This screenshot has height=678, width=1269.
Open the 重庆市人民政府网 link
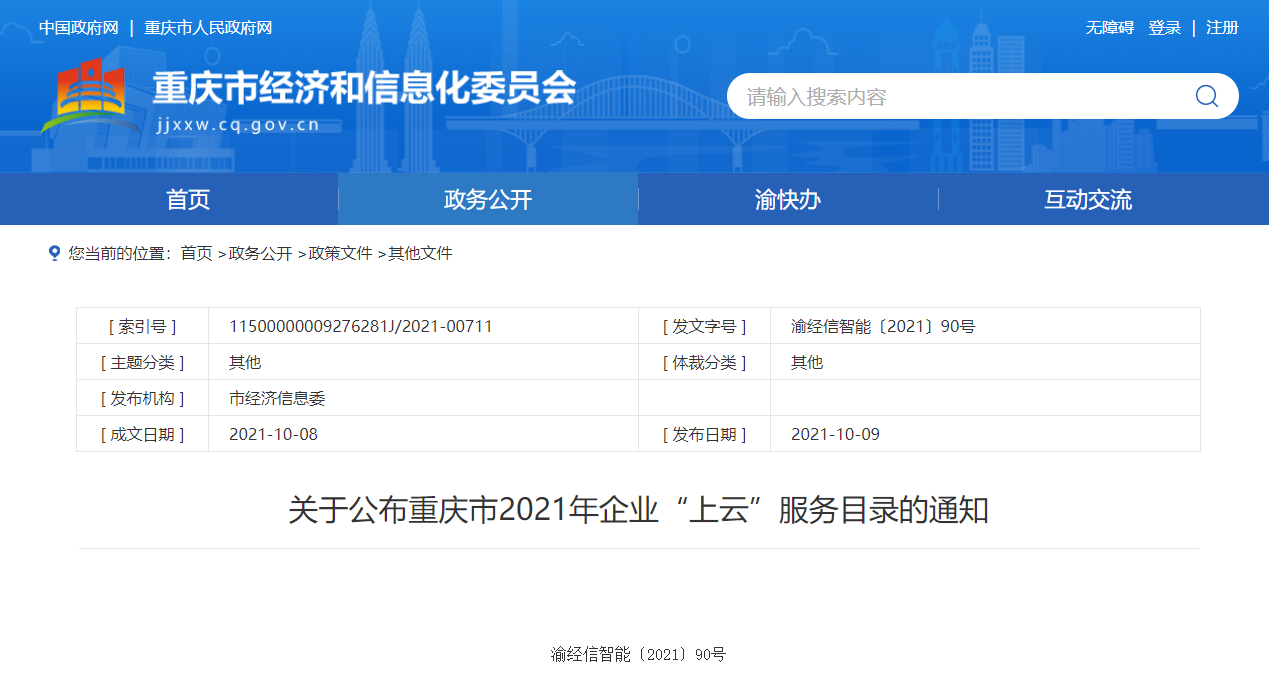click(208, 28)
